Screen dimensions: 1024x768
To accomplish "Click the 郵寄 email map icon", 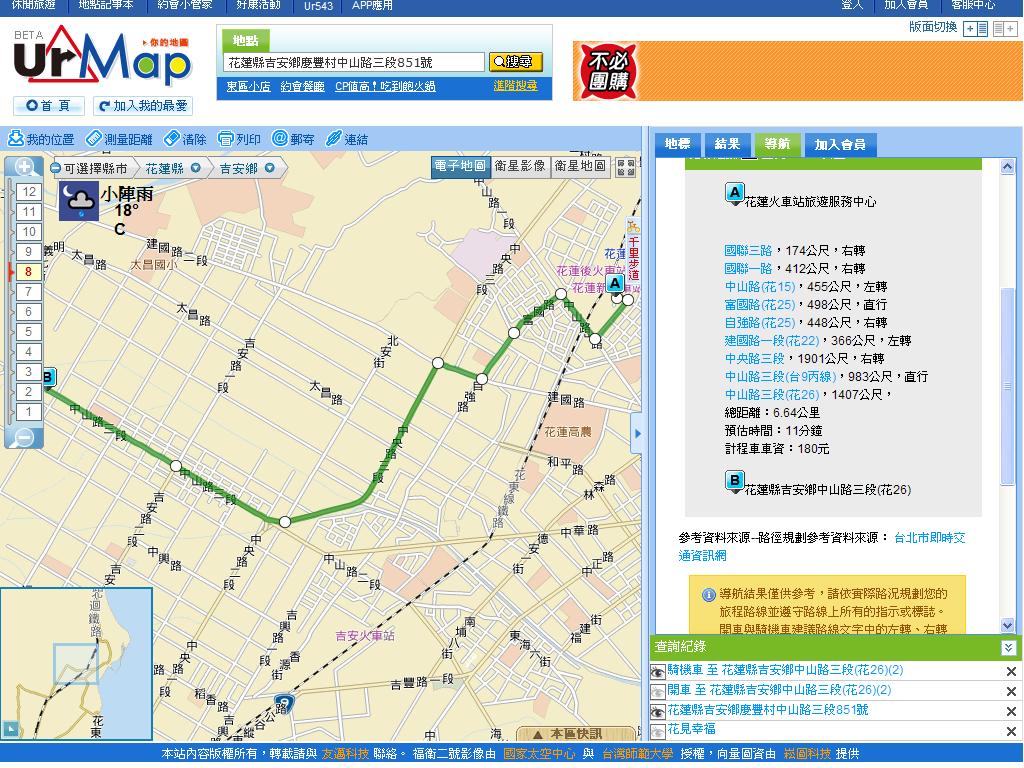I will [280, 139].
